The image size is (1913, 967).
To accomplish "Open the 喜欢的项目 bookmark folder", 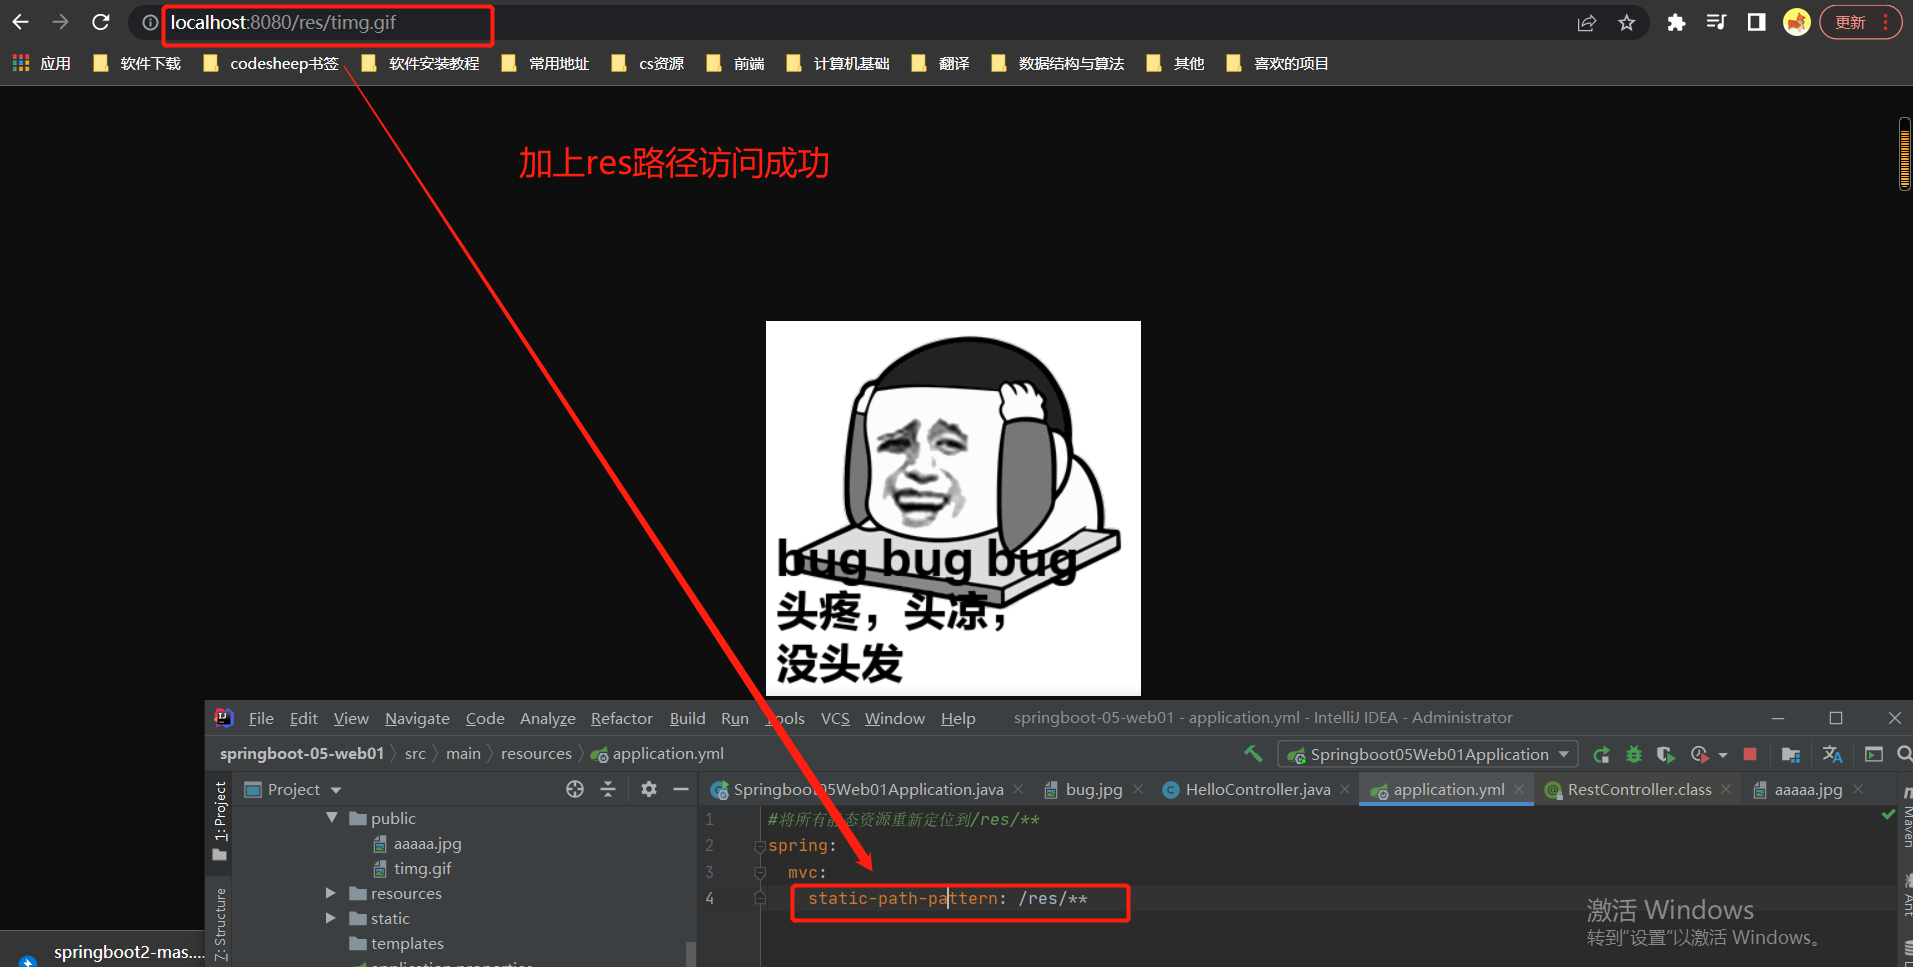I will [x=1277, y=63].
